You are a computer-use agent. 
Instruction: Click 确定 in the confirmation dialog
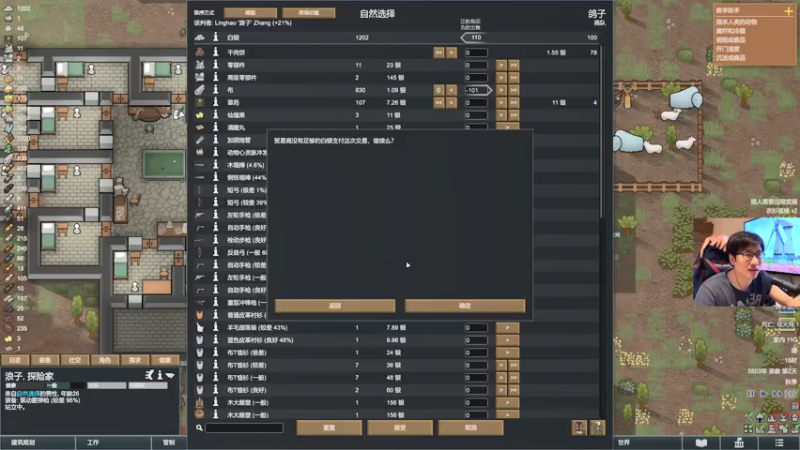465,306
